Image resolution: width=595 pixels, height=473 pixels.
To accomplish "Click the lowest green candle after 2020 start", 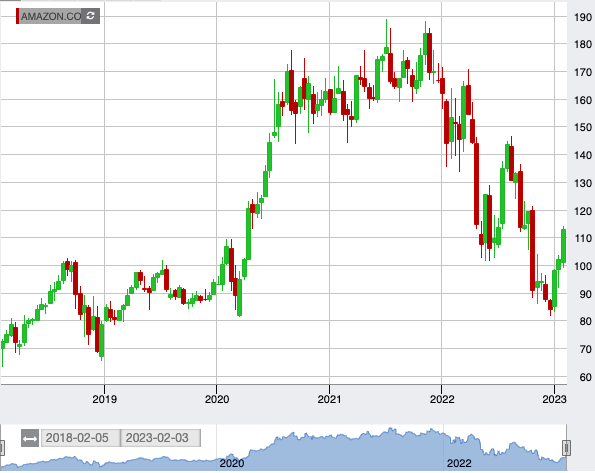I will tap(239, 297).
